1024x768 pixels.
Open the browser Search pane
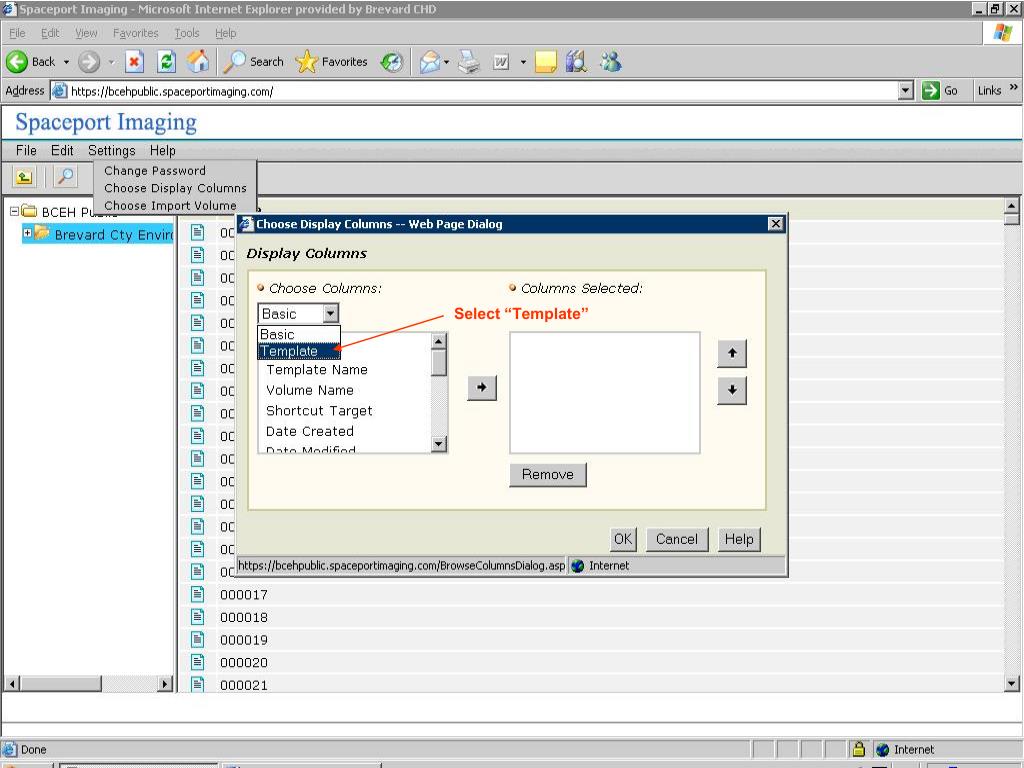pos(253,62)
